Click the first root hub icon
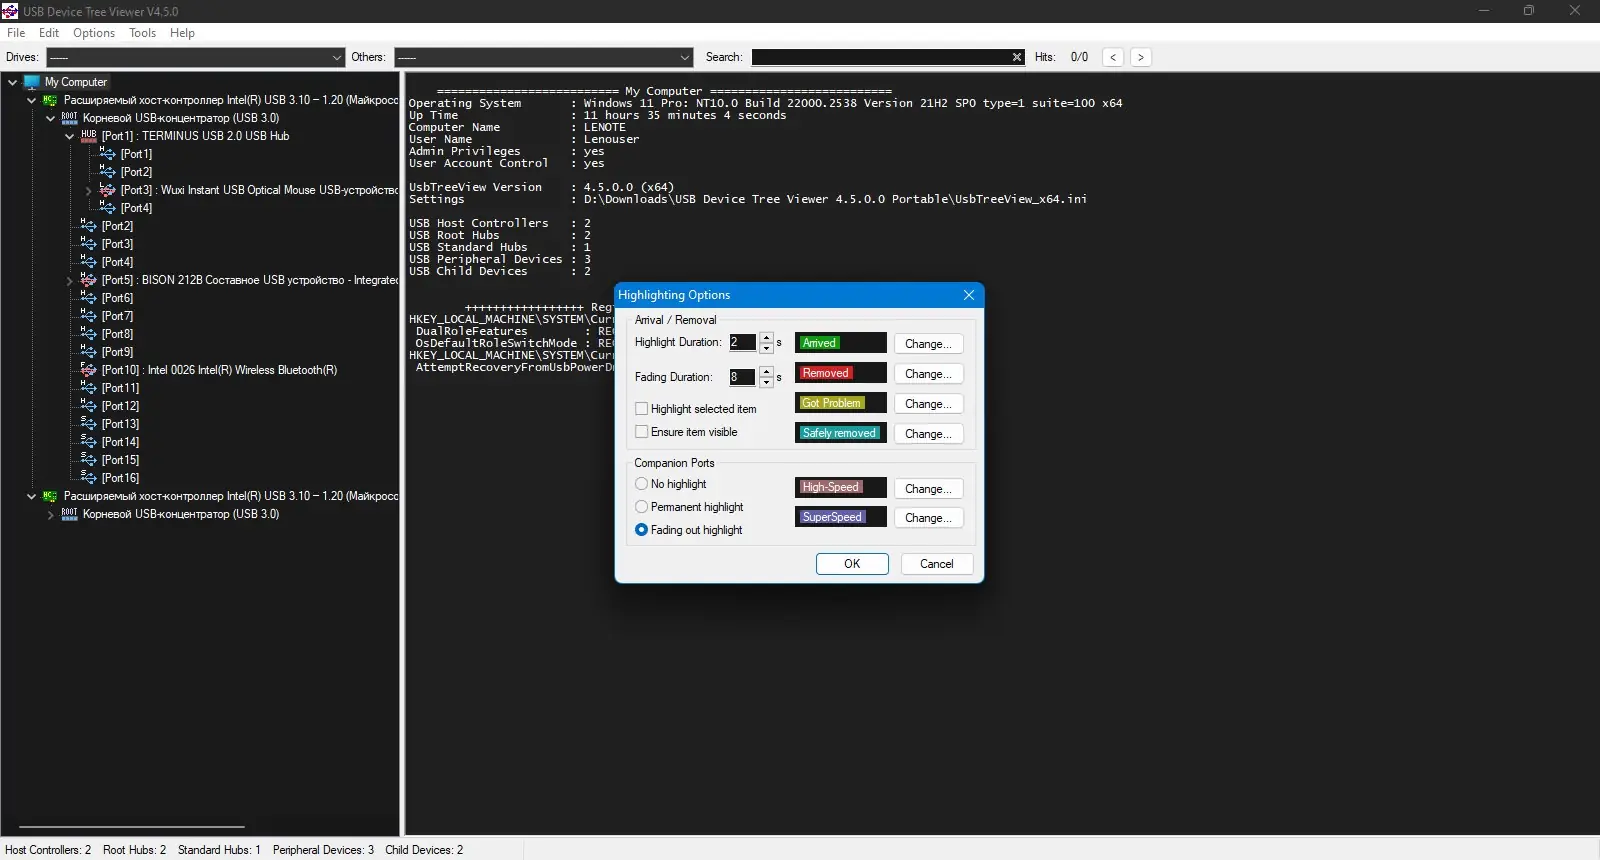1600x860 pixels. point(69,118)
